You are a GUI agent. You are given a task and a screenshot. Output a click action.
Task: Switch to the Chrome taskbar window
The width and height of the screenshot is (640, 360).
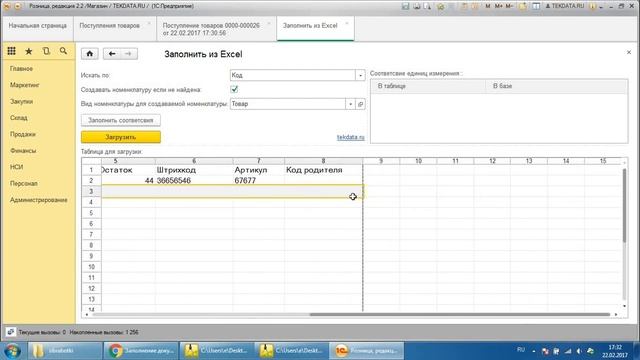[x=141, y=351]
